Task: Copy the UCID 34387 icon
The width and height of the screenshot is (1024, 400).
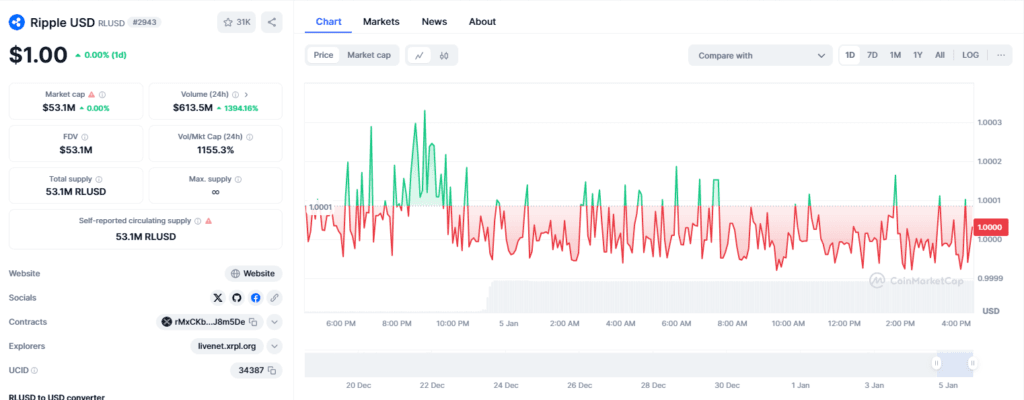Action: [x=272, y=370]
